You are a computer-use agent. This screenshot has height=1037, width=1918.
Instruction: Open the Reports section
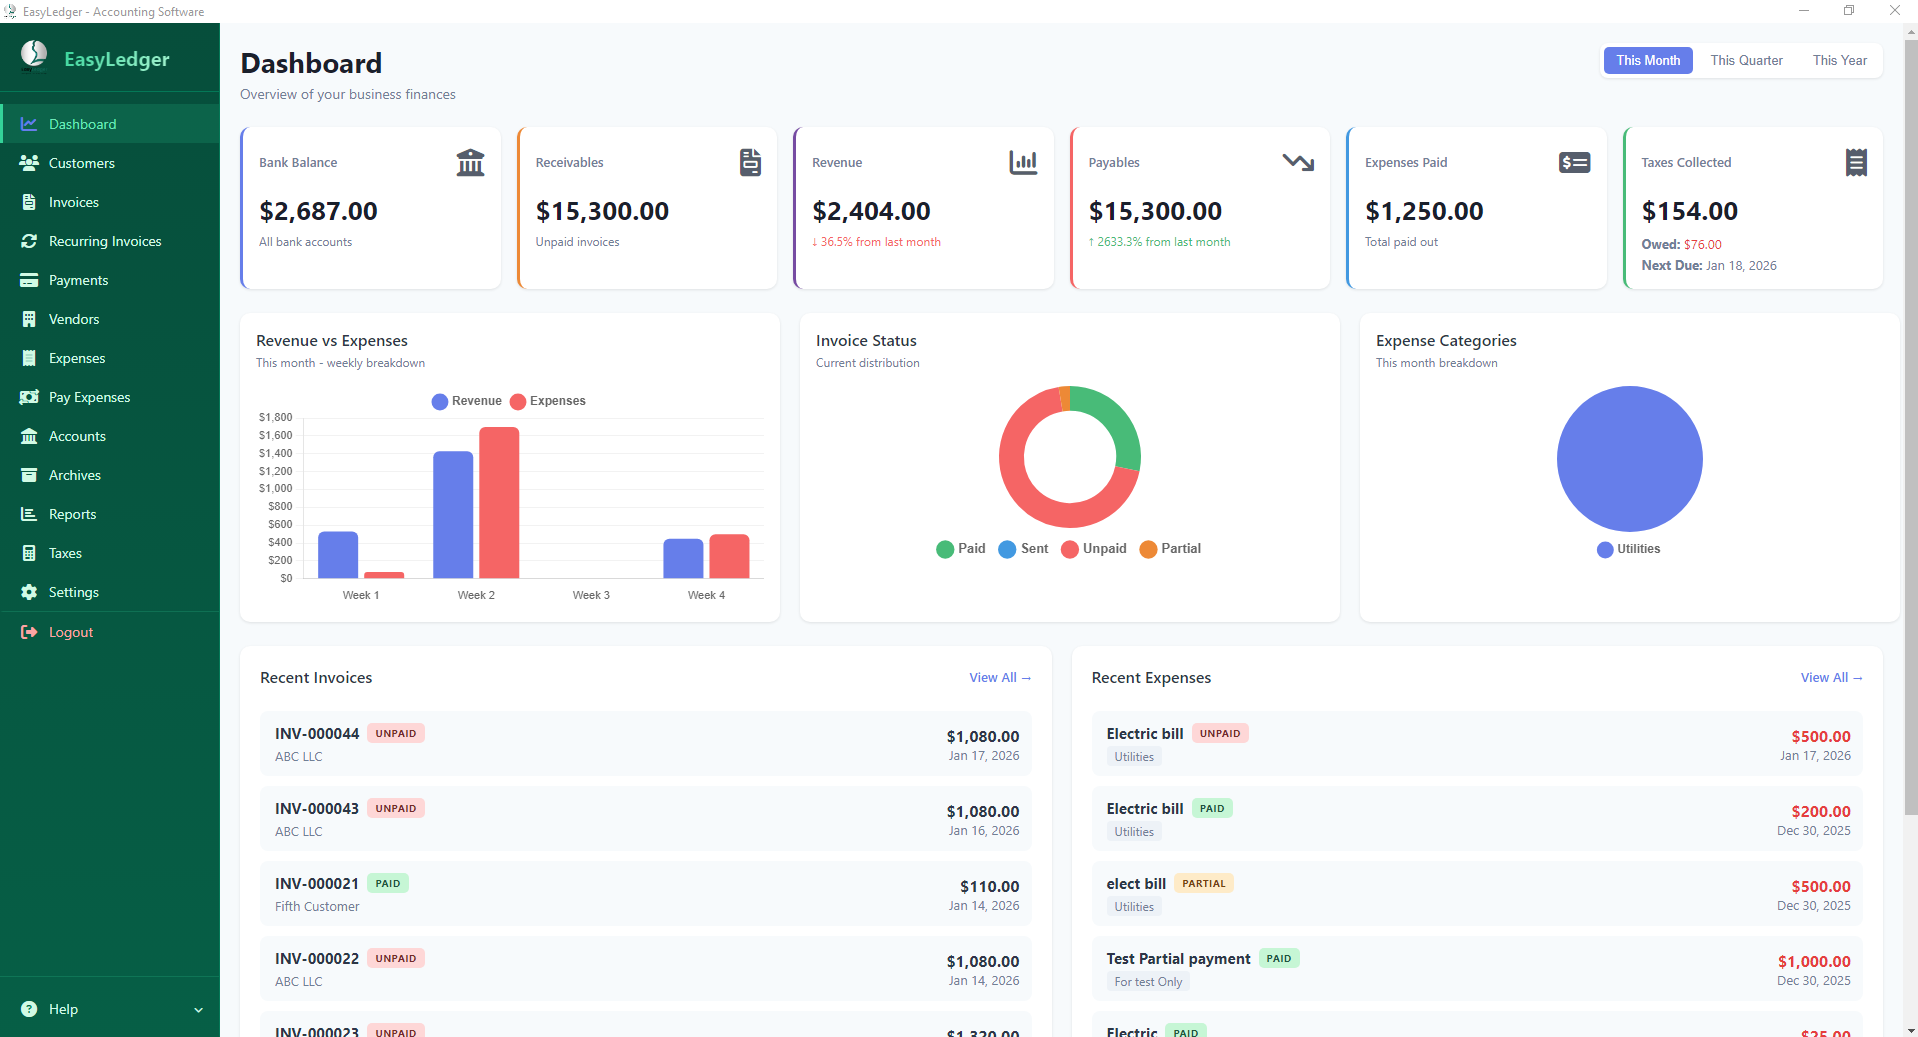[72, 513]
